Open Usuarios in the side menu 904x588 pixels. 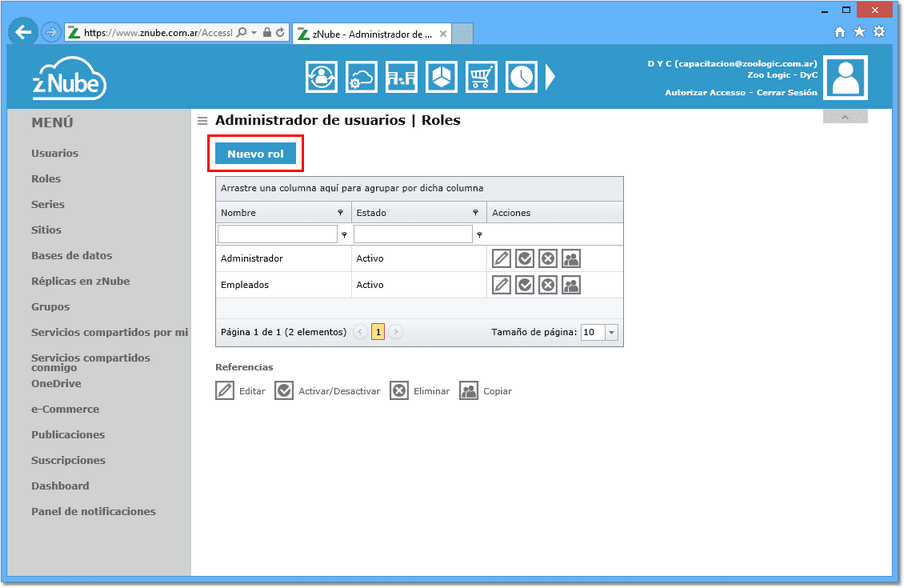tap(55, 153)
